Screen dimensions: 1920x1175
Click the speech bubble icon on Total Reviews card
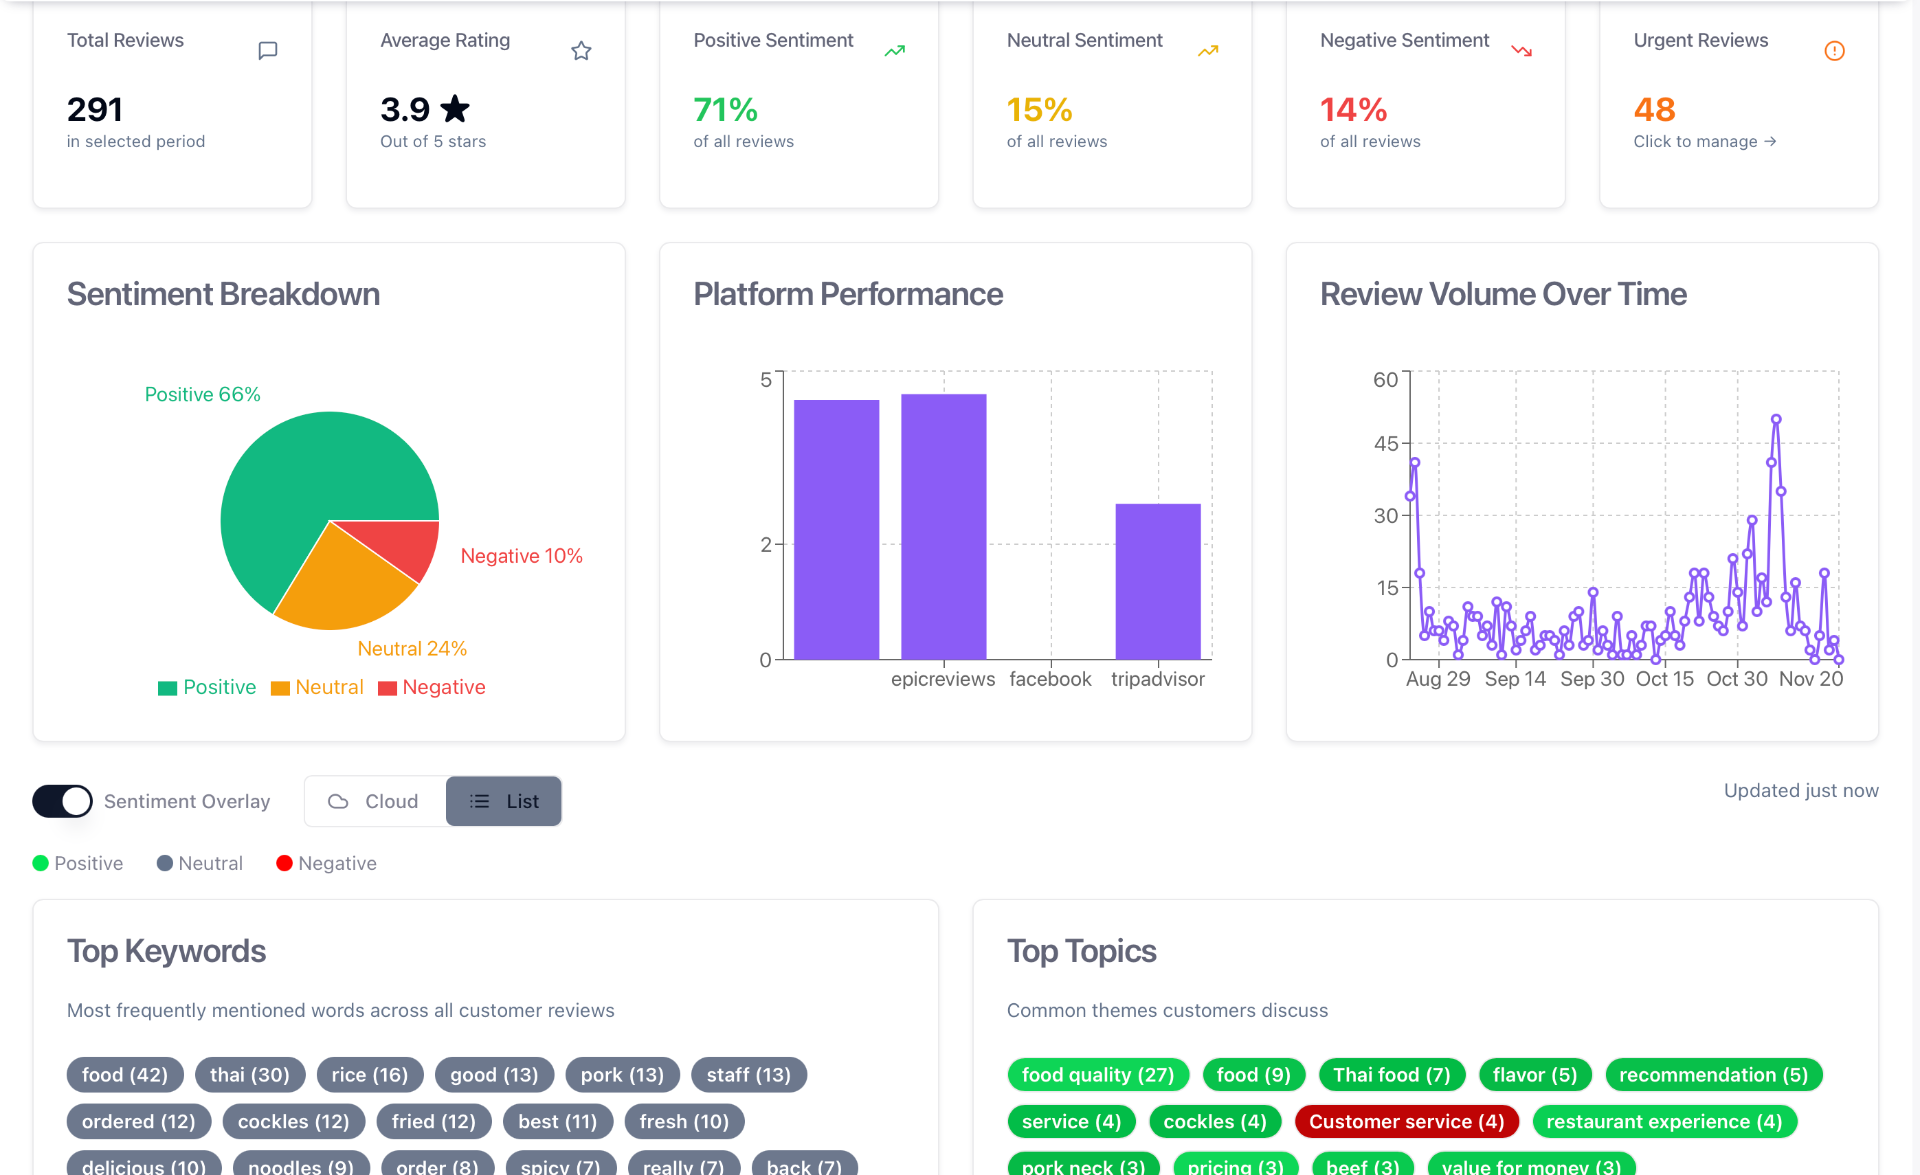pyautogui.click(x=267, y=50)
